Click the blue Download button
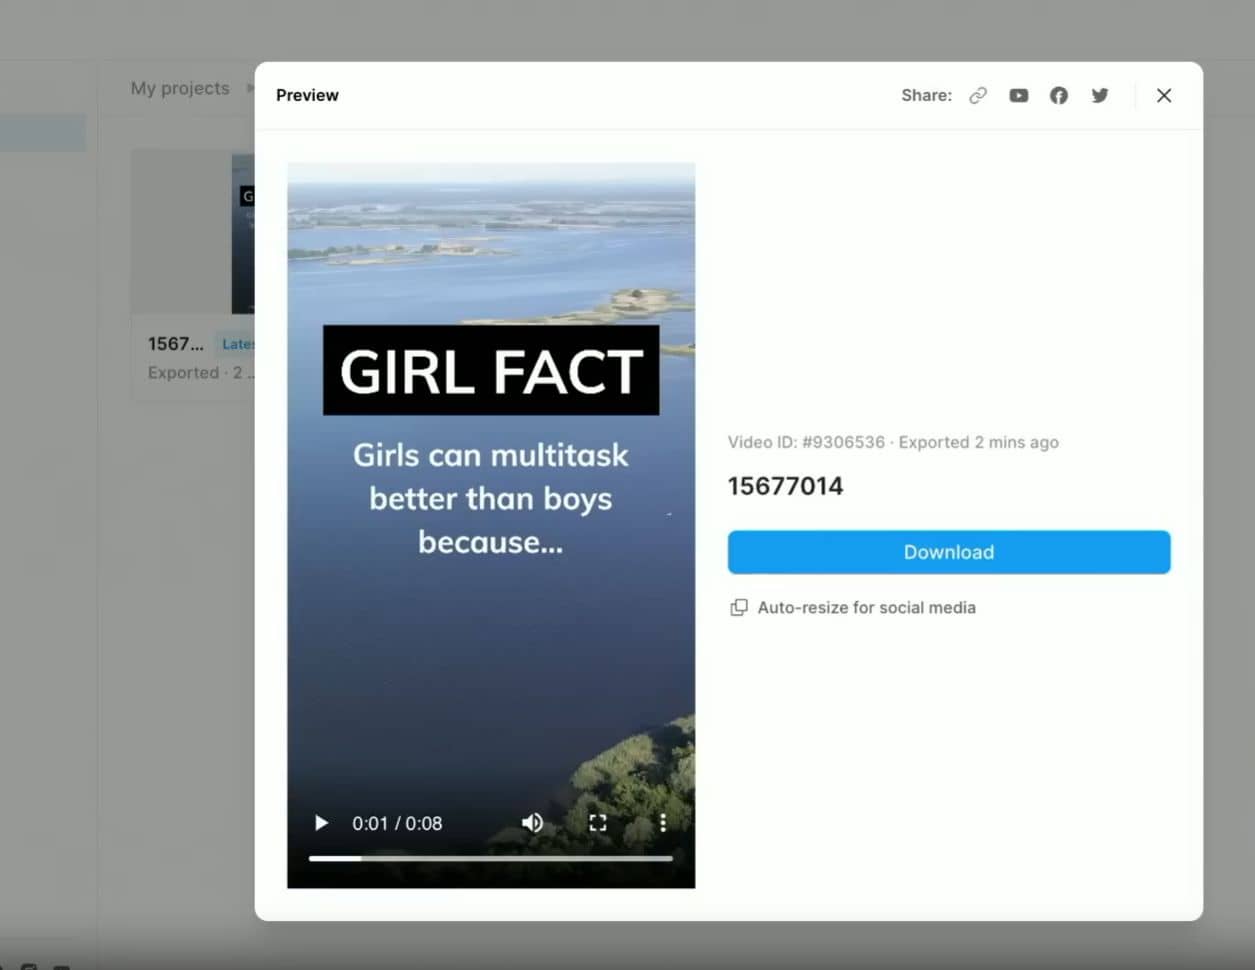Viewport: 1255px width, 970px height. tap(948, 552)
